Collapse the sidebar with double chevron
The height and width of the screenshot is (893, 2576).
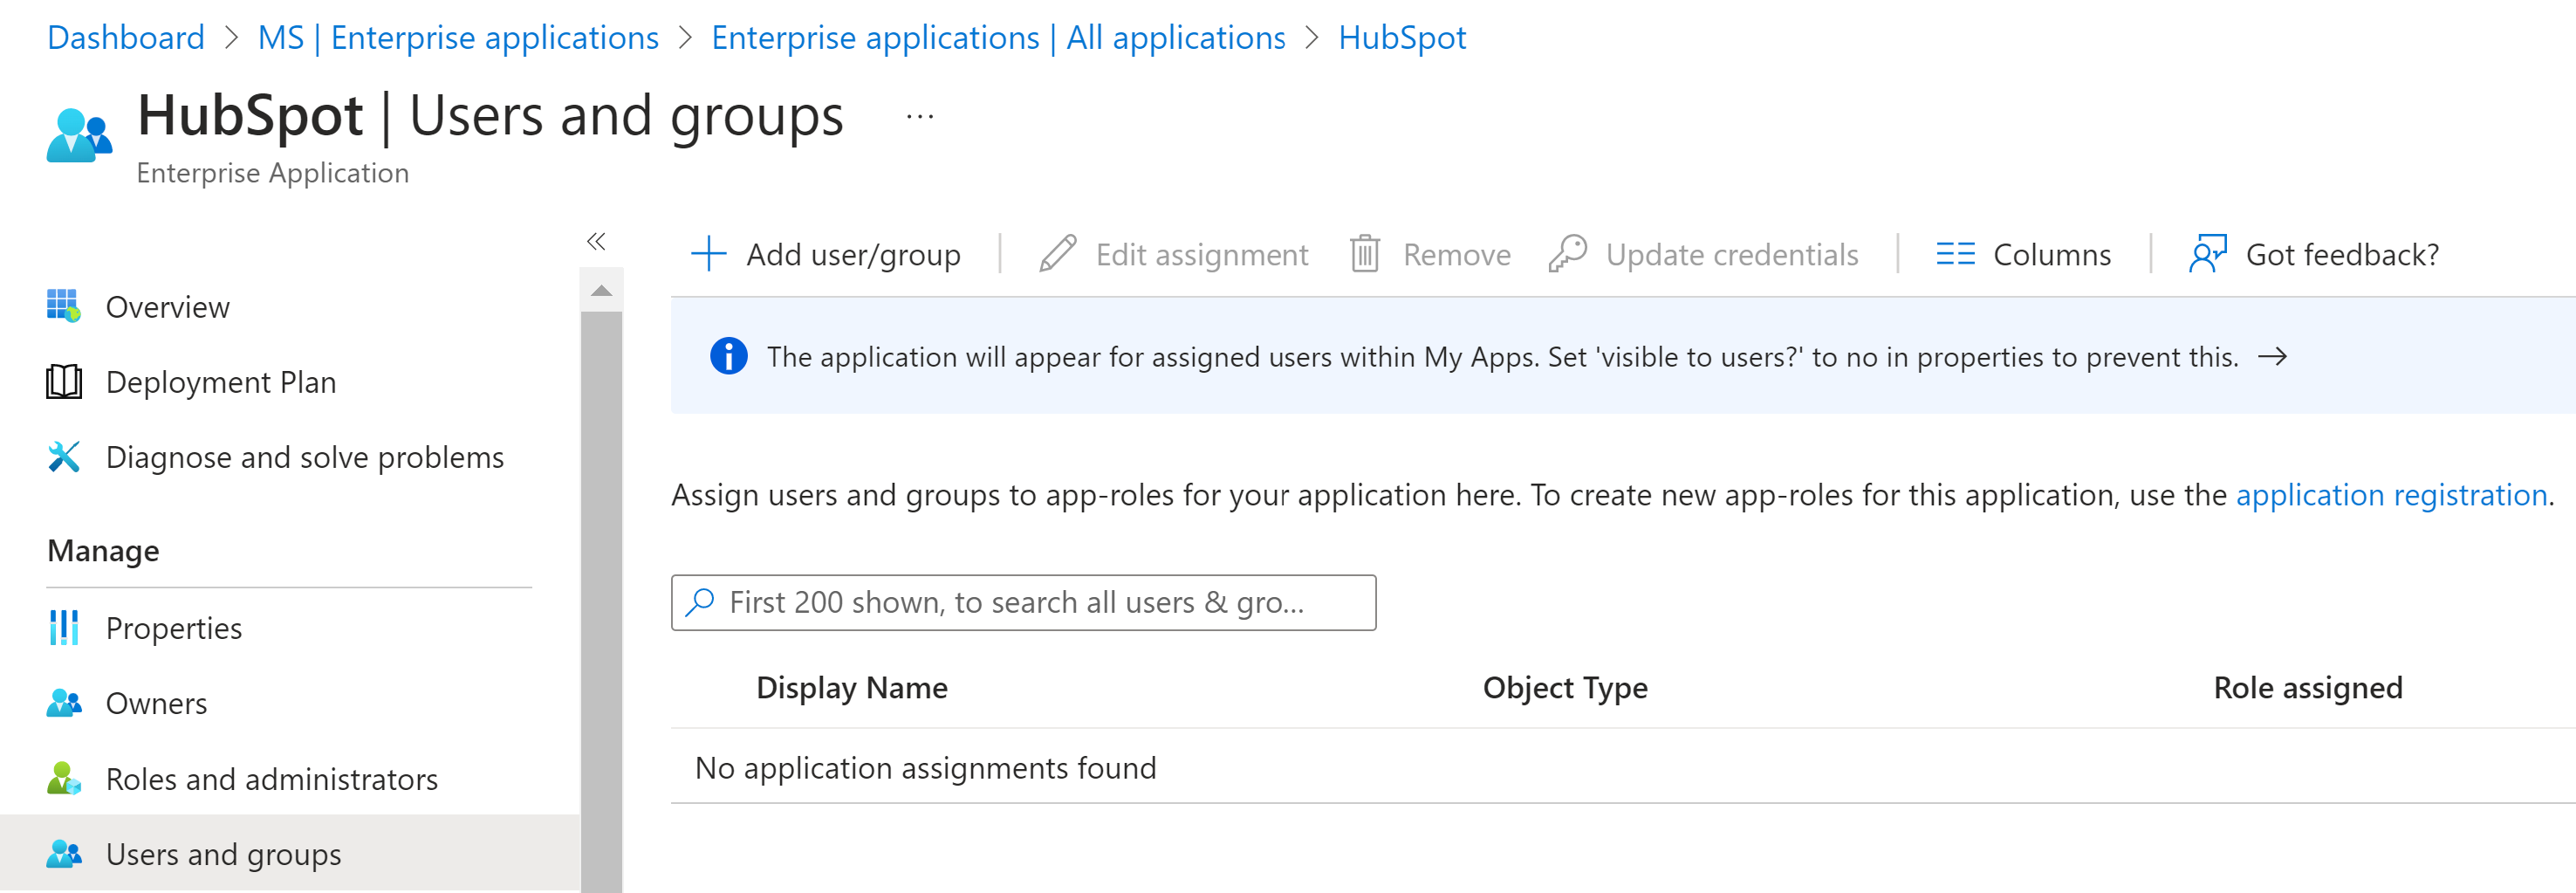pos(596,241)
